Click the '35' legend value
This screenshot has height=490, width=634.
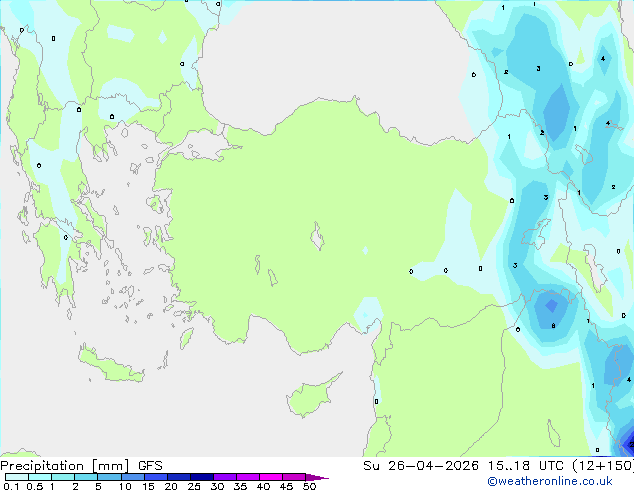(240, 486)
